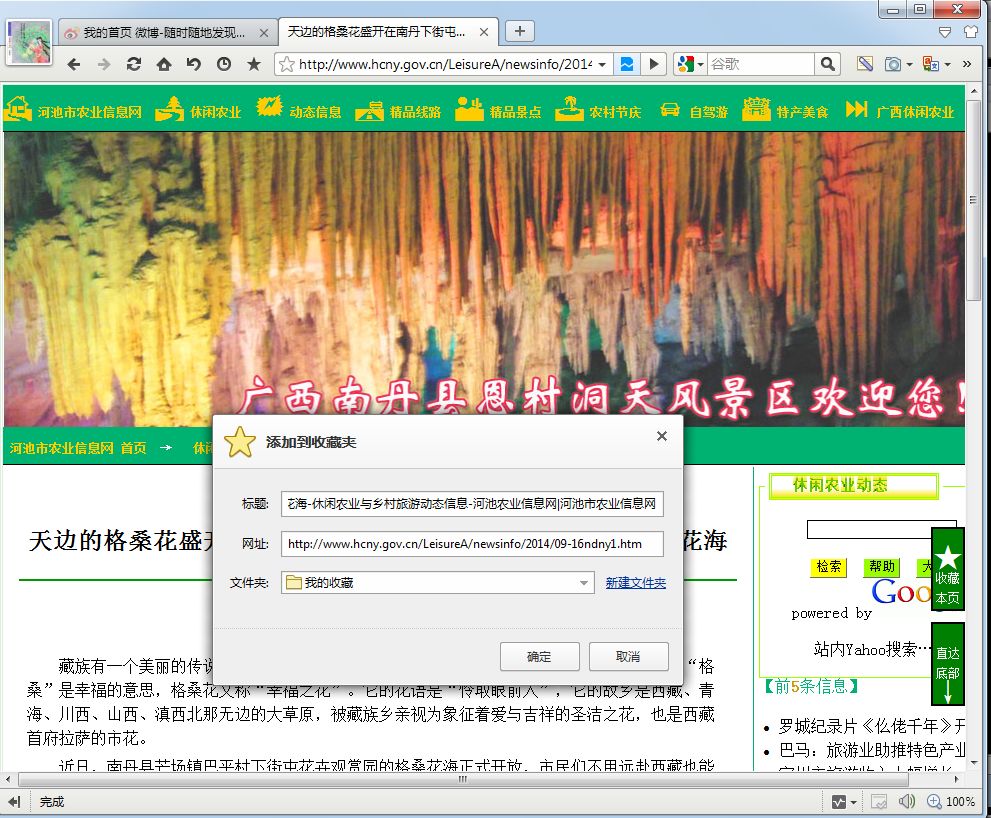
Task: Go to the home page icon
Action: coord(163,64)
